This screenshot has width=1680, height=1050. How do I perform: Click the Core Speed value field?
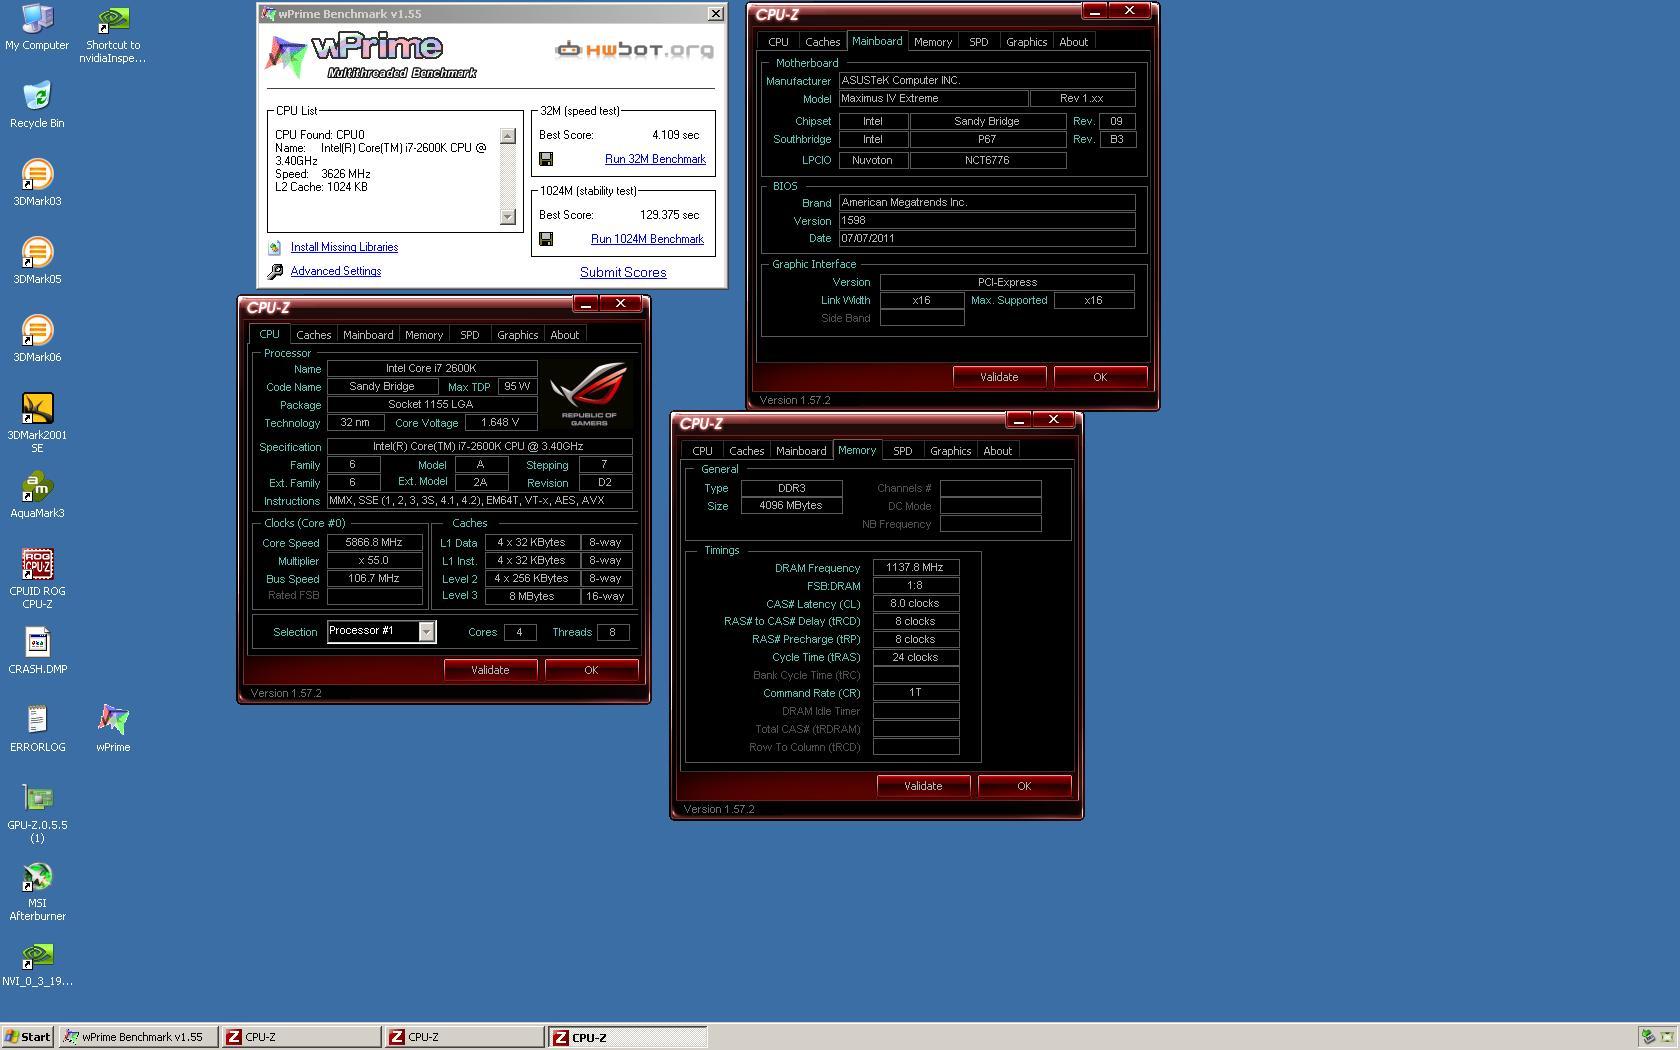point(374,542)
